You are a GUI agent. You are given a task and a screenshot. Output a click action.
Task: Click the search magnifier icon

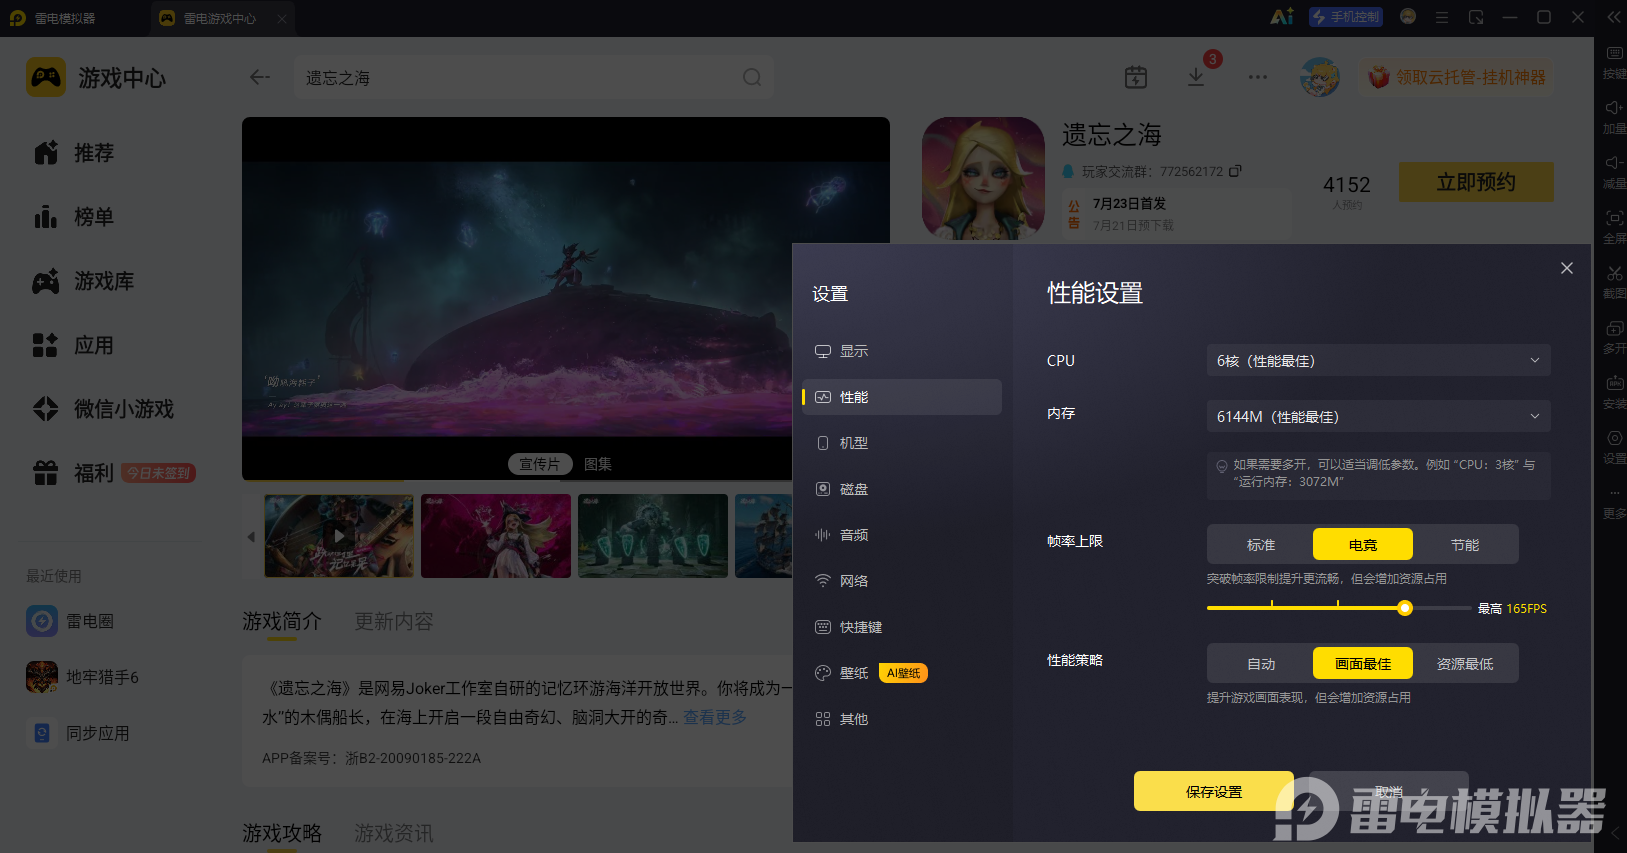pos(752,77)
